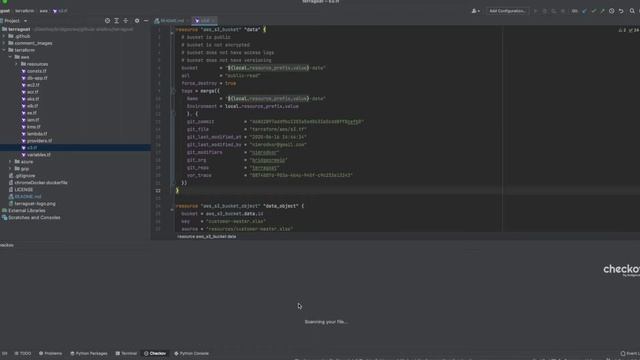Screen dimensions: 640x360
Task: Open the Python Console tool window tab
Action: click(192, 353)
